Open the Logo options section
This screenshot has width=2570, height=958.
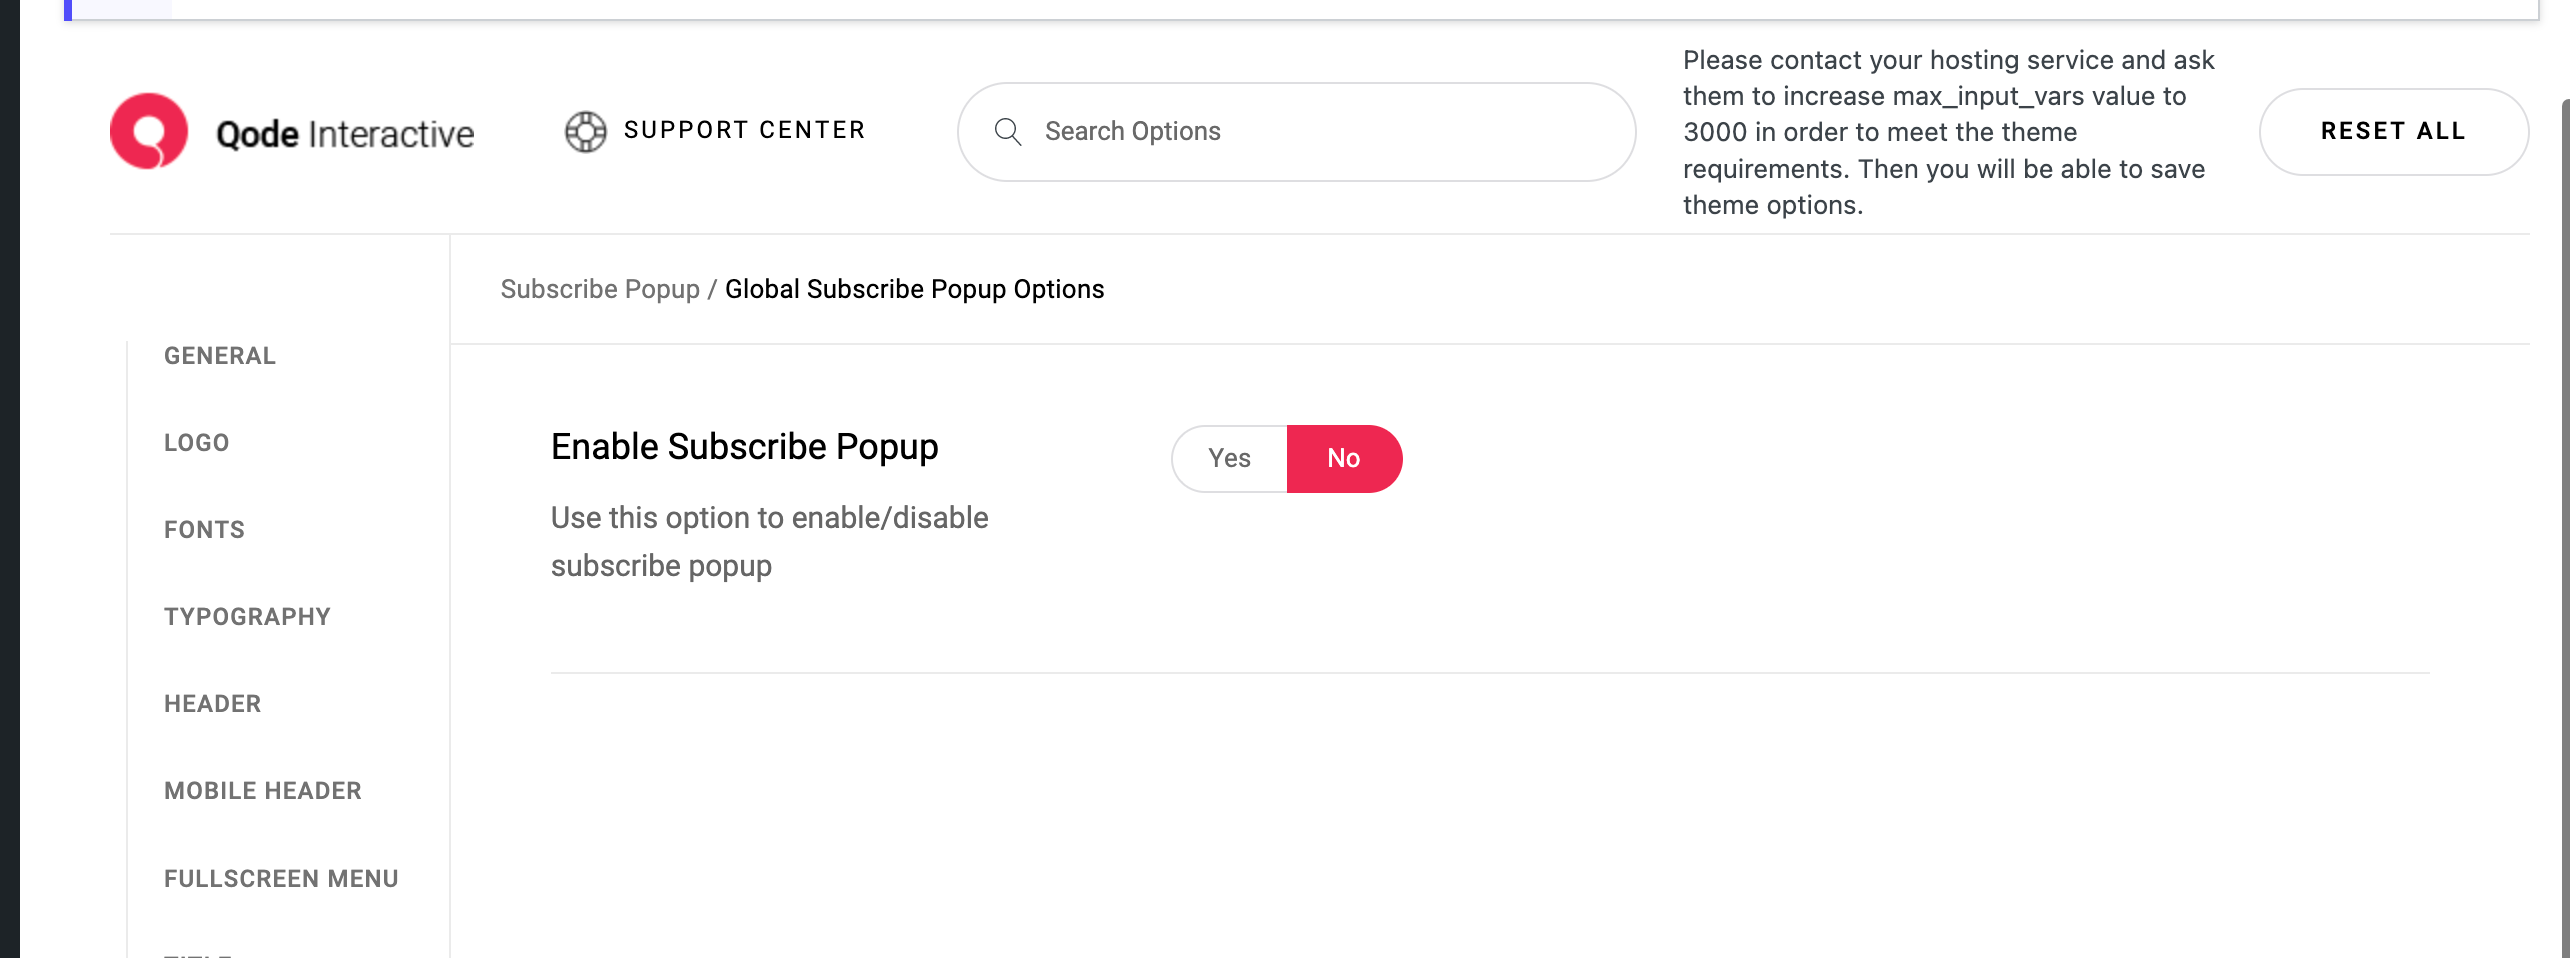(x=197, y=443)
